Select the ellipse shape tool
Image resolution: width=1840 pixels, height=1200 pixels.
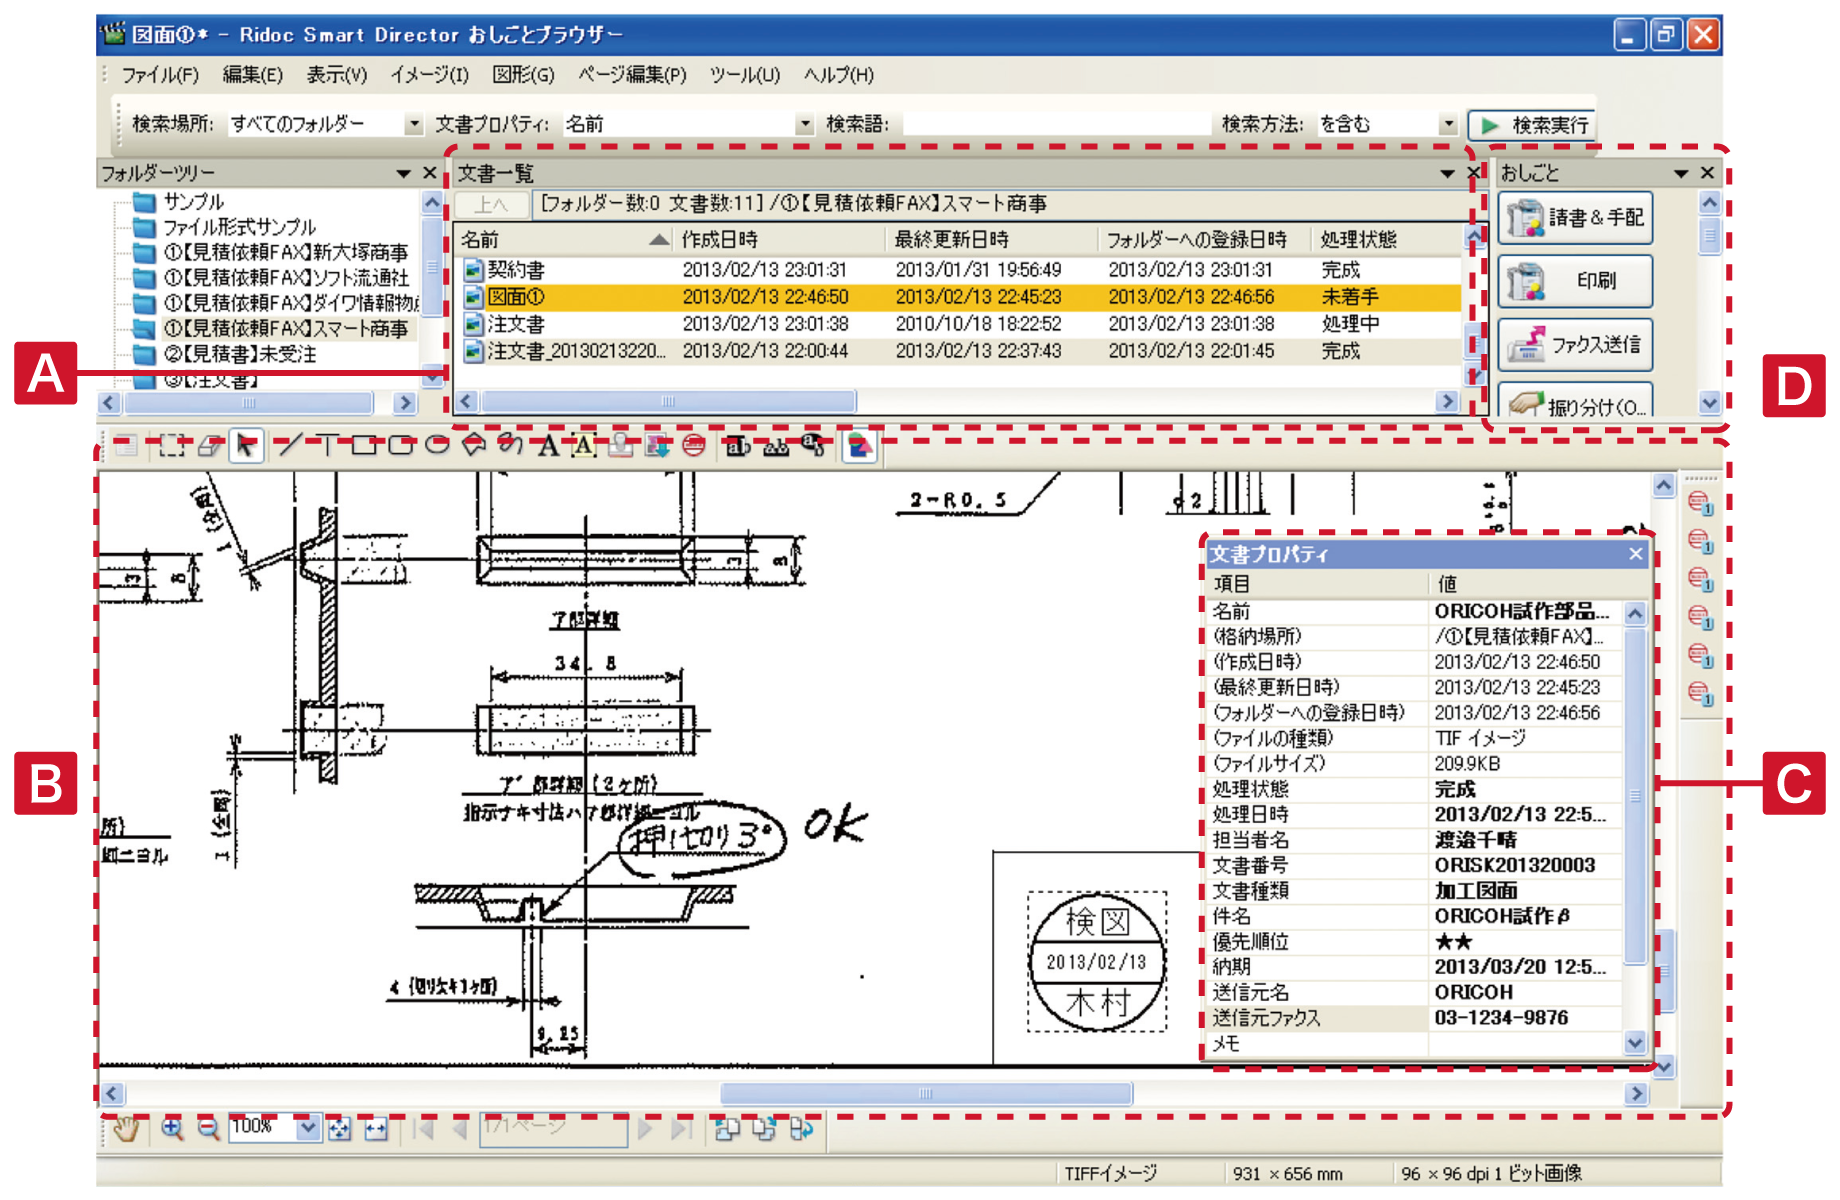437,446
